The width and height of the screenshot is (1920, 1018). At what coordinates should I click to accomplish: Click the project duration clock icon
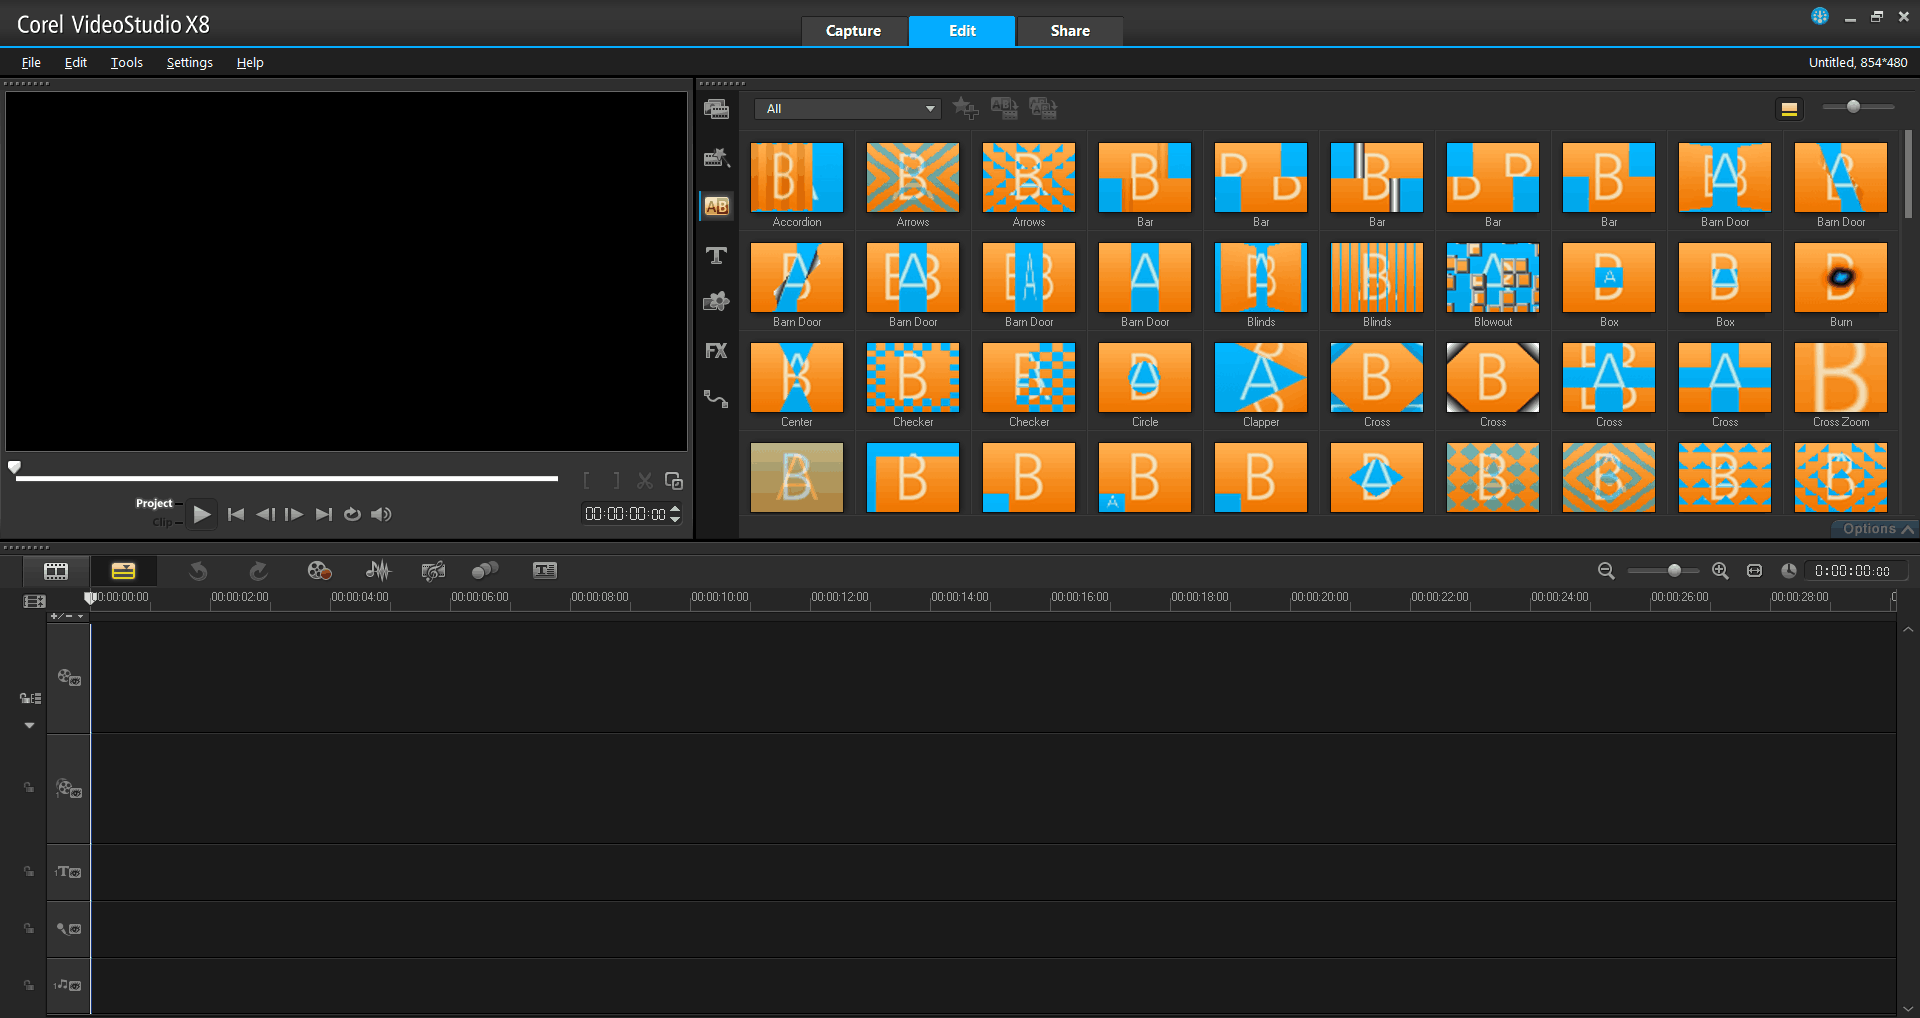[x=1789, y=571]
